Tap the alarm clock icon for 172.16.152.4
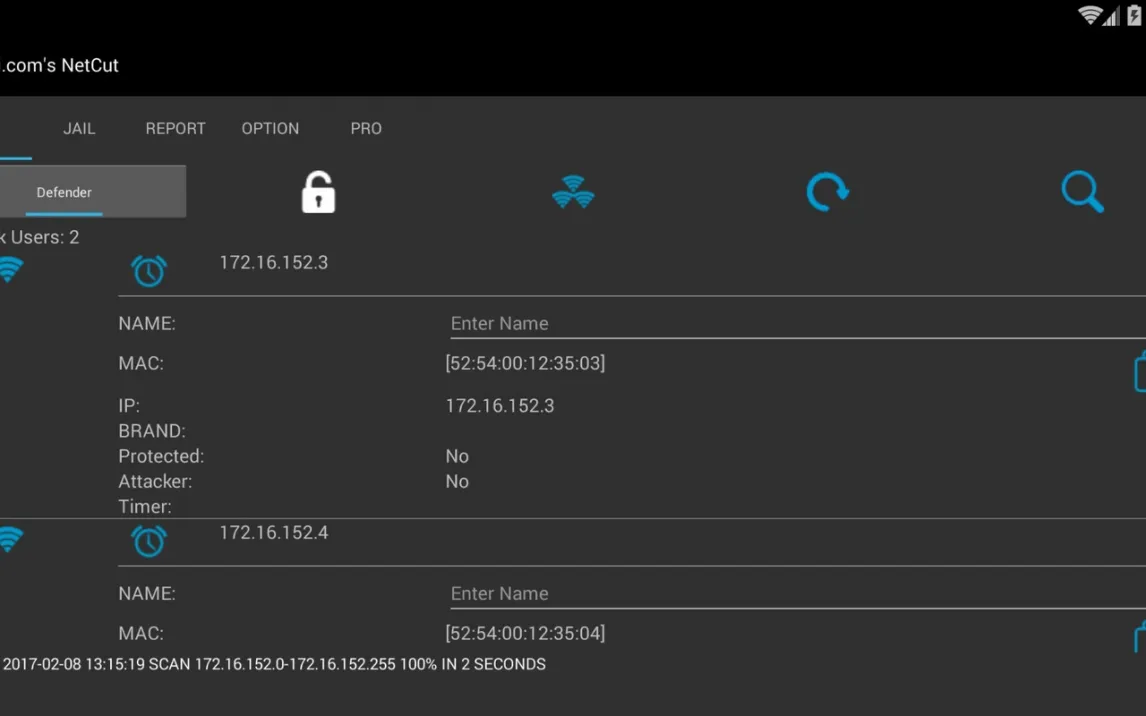1146x716 pixels. (x=149, y=541)
